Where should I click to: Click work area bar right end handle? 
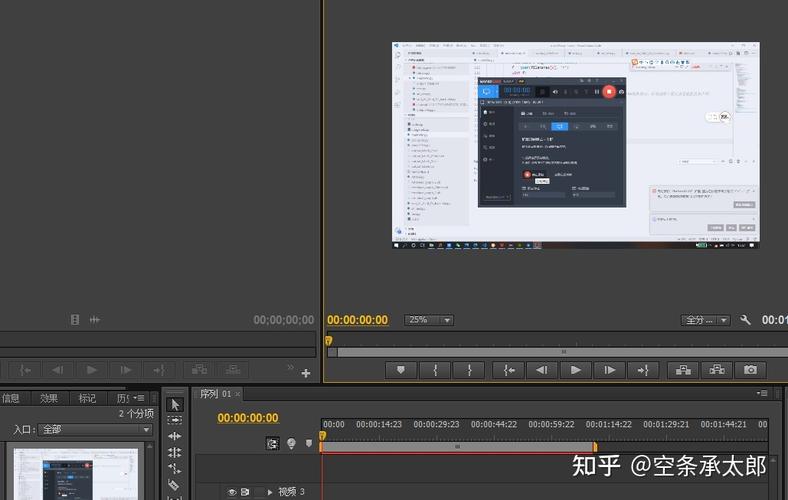[595, 447]
